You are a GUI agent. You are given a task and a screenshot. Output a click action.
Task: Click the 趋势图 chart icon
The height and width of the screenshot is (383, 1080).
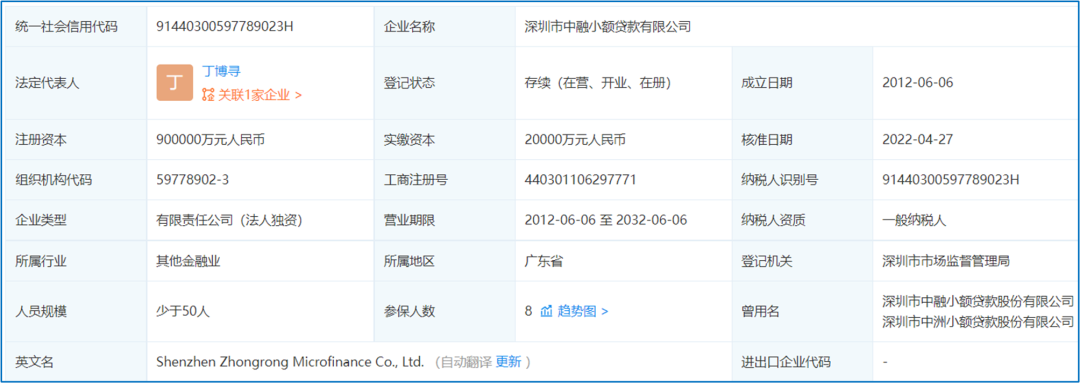click(x=546, y=311)
